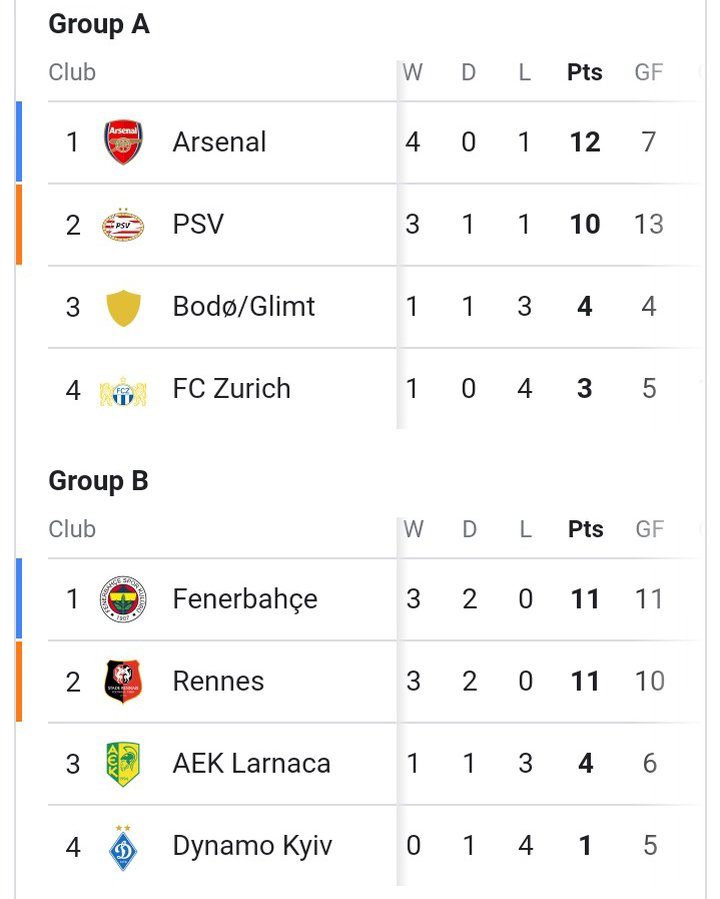Click the FC Zurich crest
This screenshot has height=899, width=720.
(x=123, y=391)
